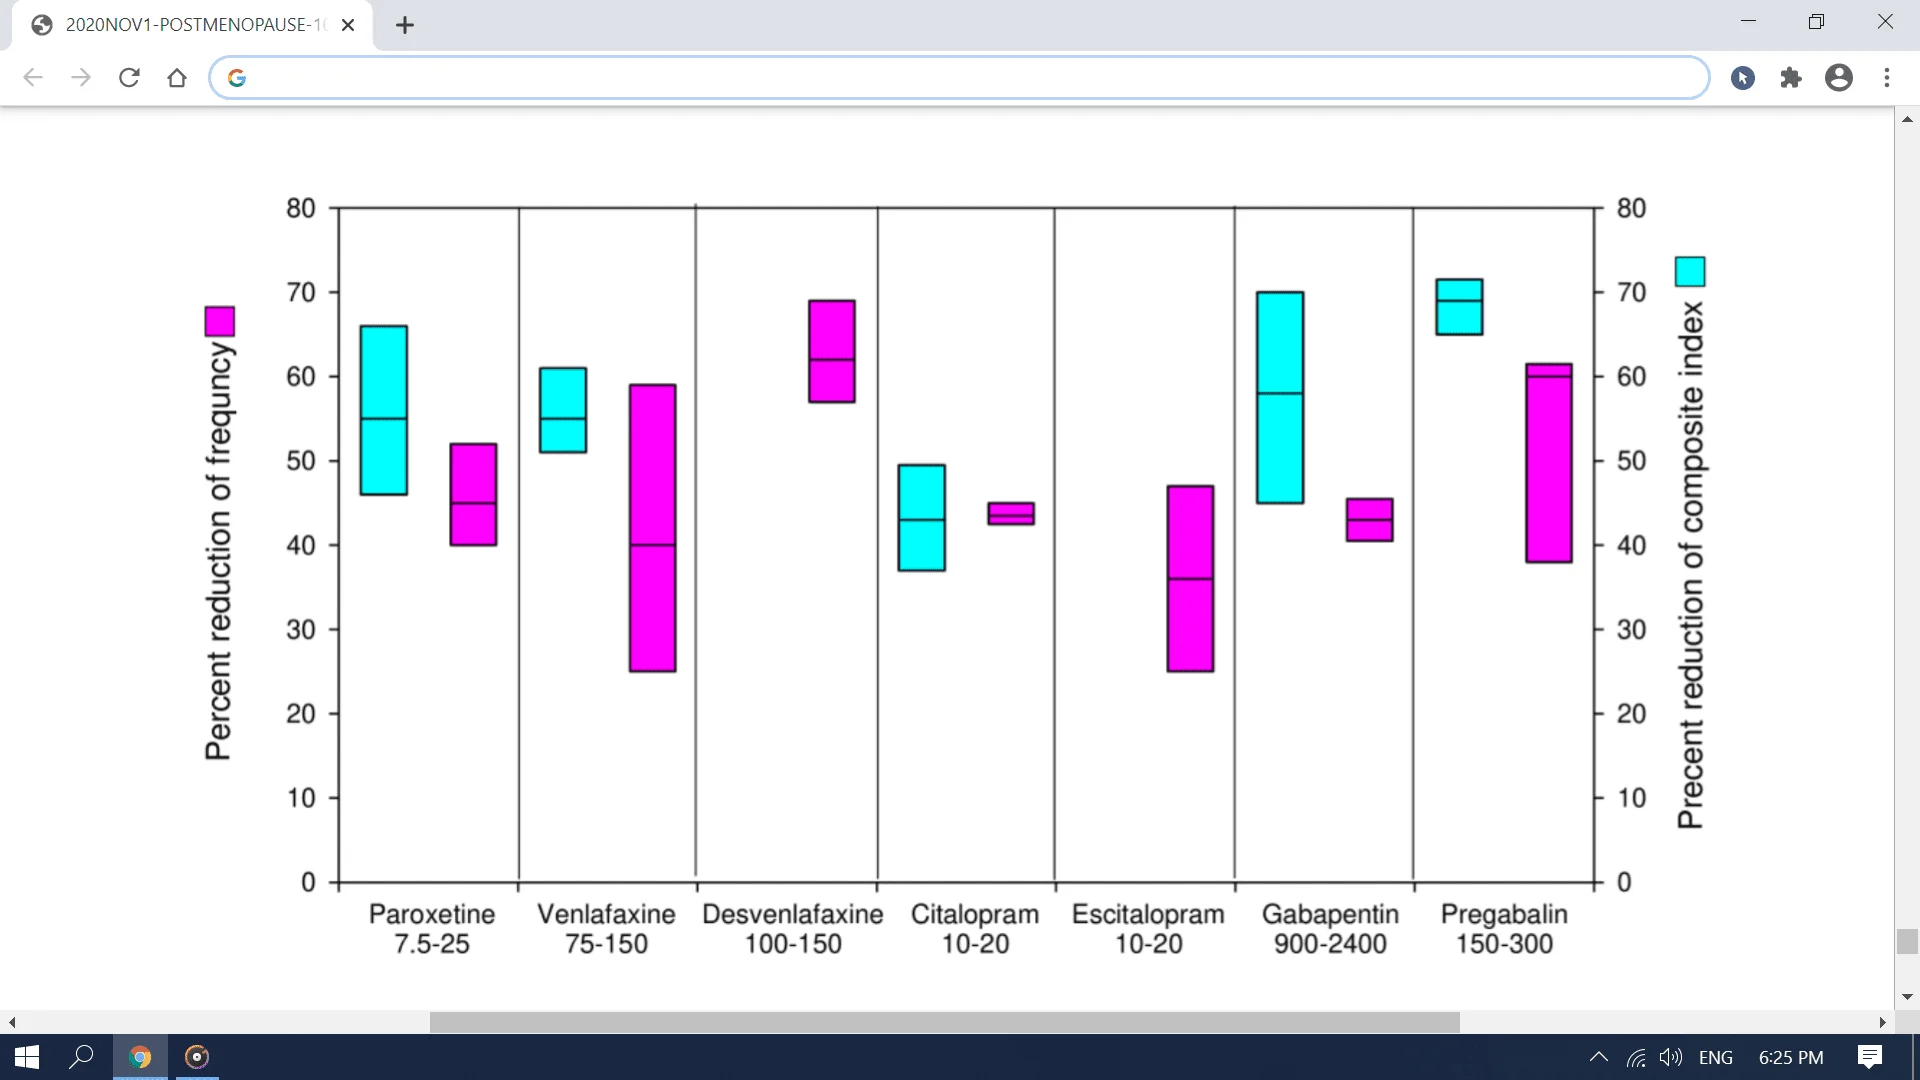
Task: Click cyan legend square for composite index
Action: pyautogui.click(x=1690, y=271)
